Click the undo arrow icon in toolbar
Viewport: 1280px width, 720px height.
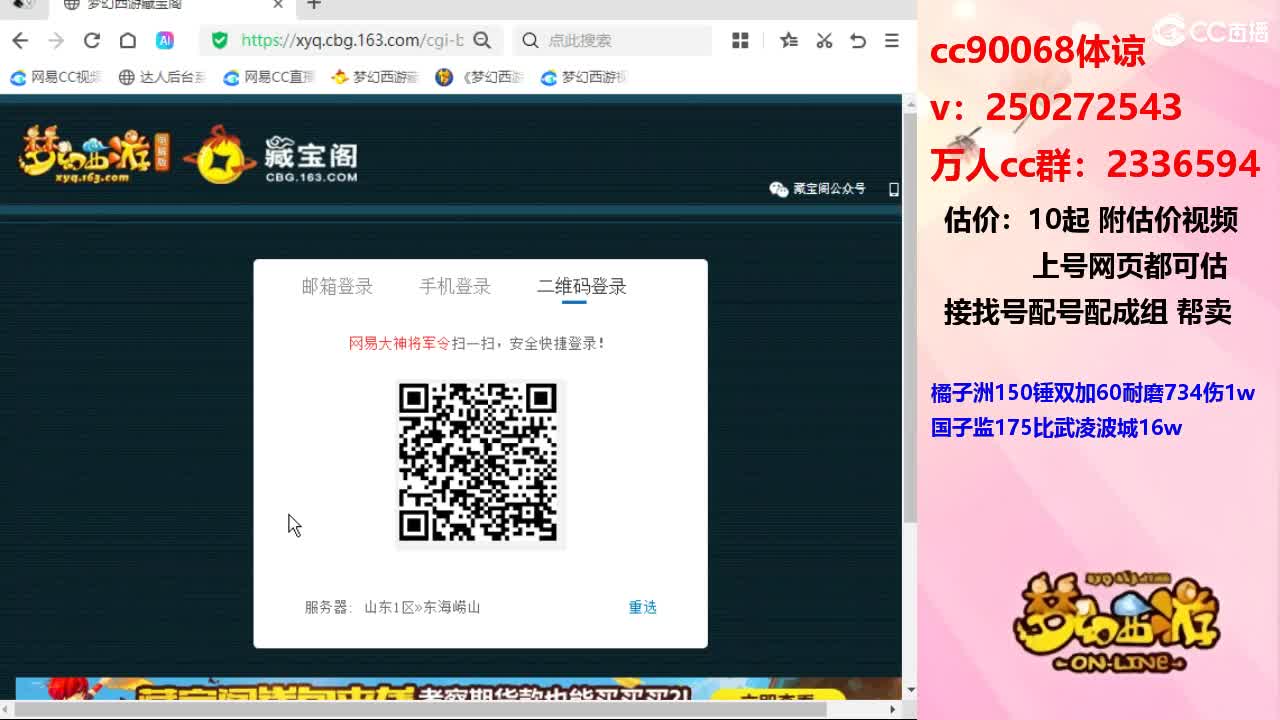coord(858,40)
